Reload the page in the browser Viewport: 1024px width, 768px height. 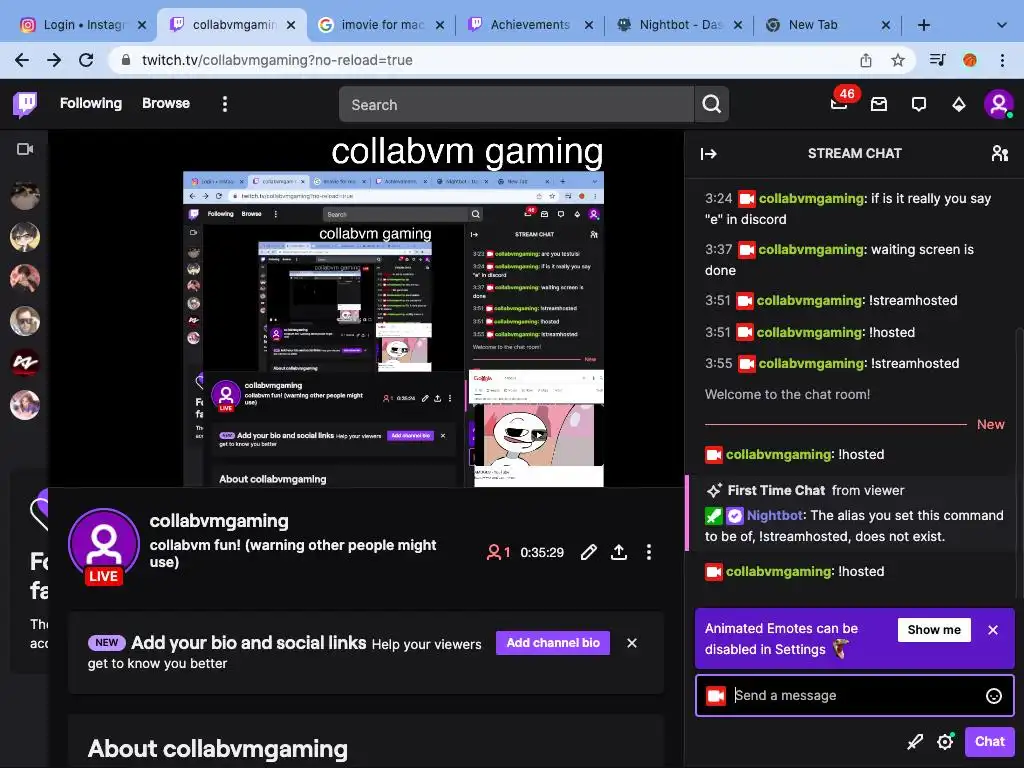pyautogui.click(x=86, y=60)
